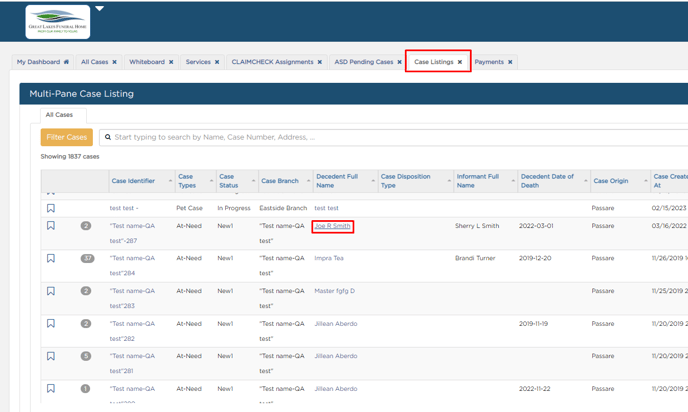This screenshot has height=412, width=688.
Task: Sort by Case Disposition Type column
Action: 416,181
